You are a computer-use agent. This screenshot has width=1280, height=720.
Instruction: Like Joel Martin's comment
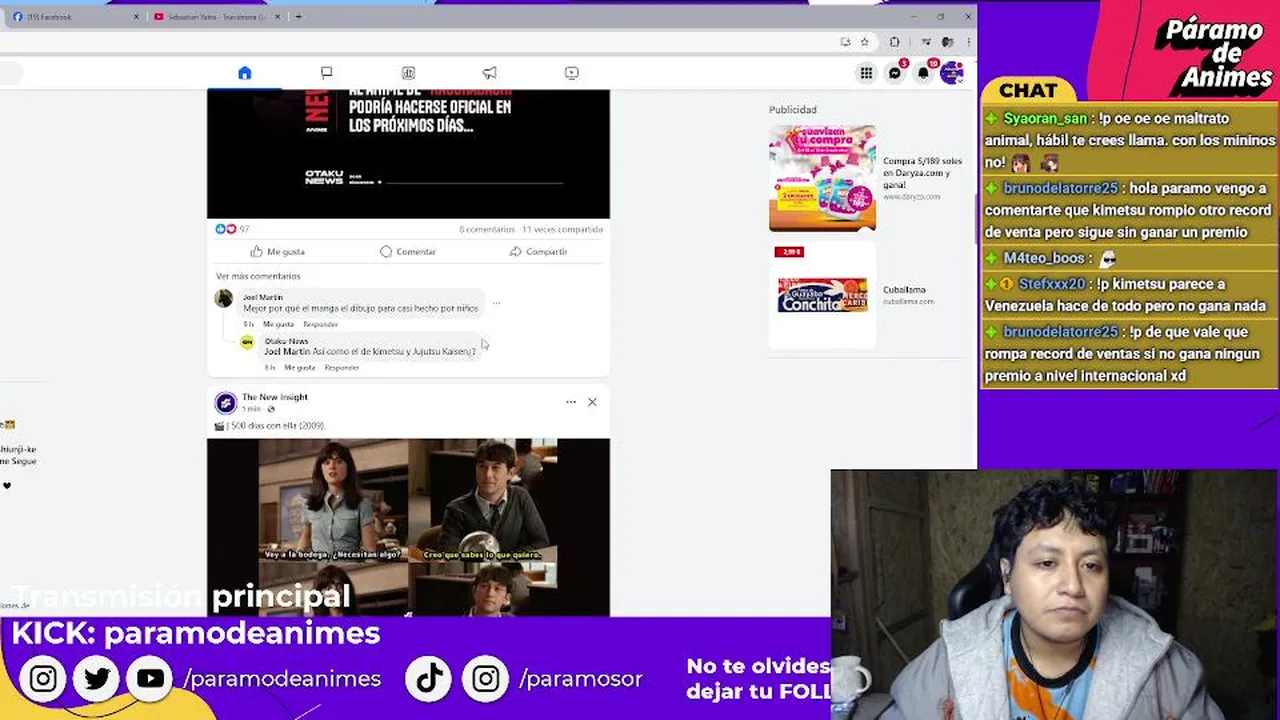point(278,324)
